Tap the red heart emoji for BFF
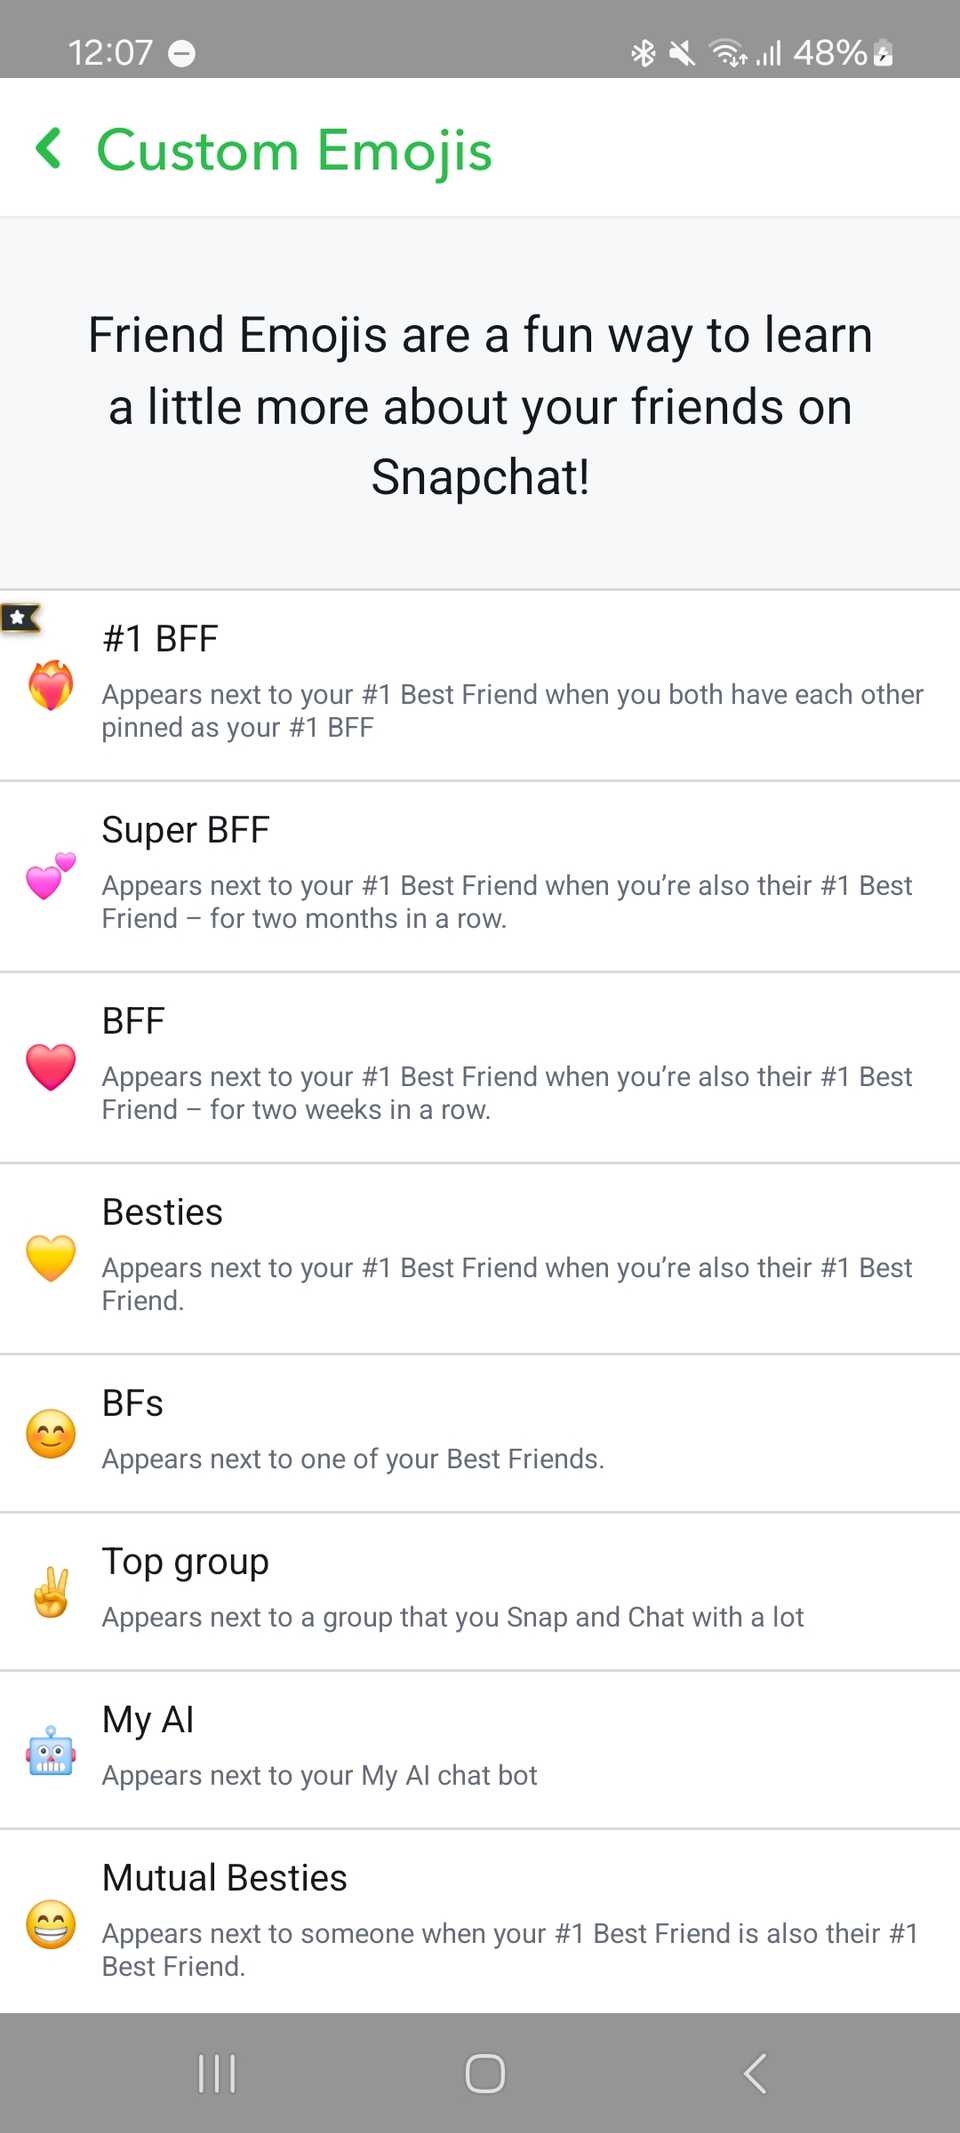960x2133 pixels. click(51, 1066)
